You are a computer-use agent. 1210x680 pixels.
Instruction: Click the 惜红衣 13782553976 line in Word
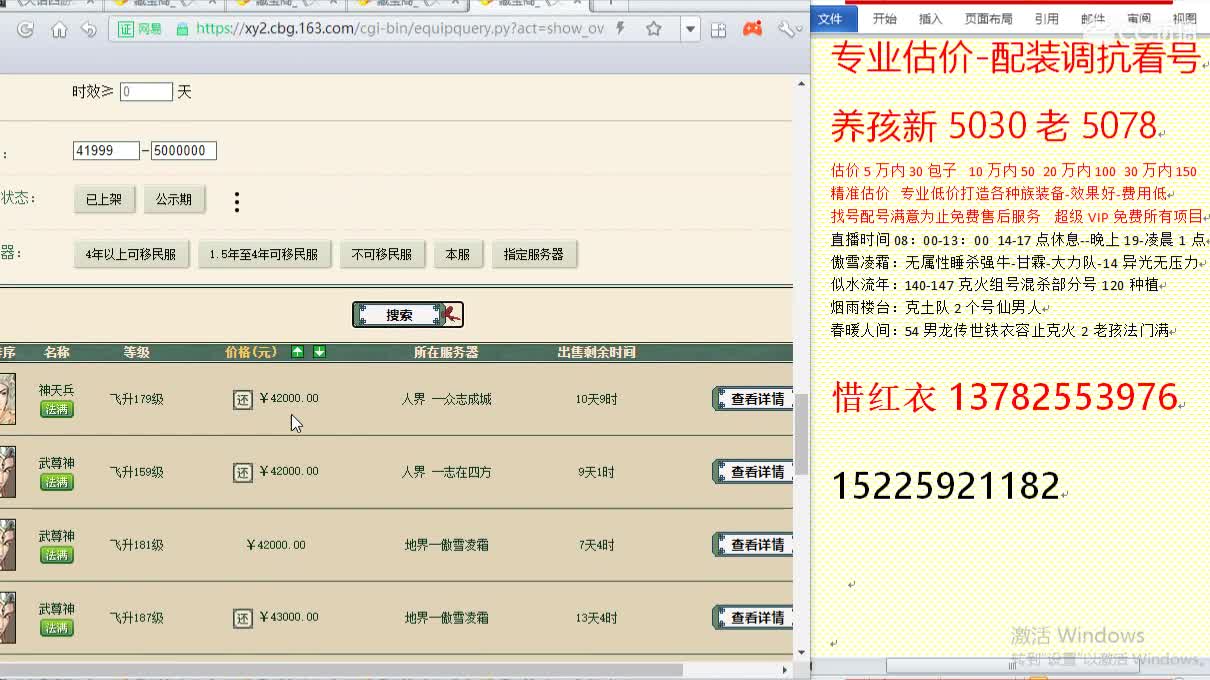[1005, 398]
